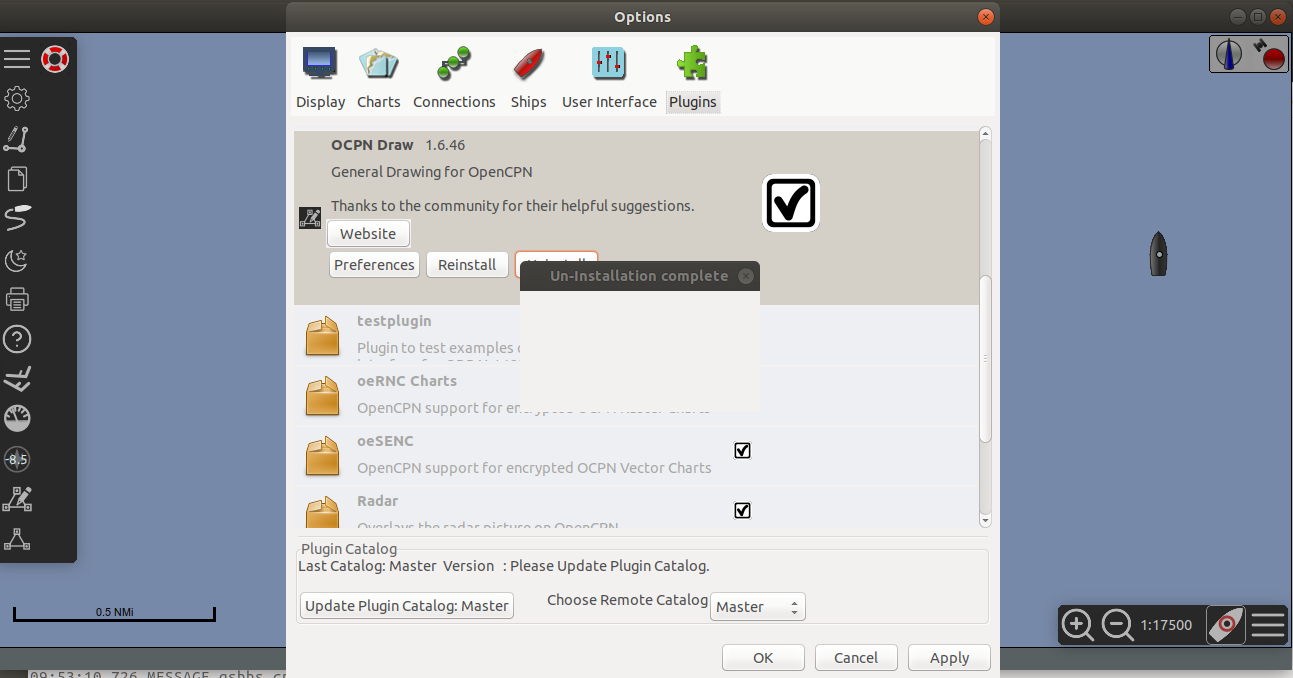Image resolution: width=1293 pixels, height=678 pixels.
Task: Open OCPN Draw plugin Preferences
Action: click(374, 264)
